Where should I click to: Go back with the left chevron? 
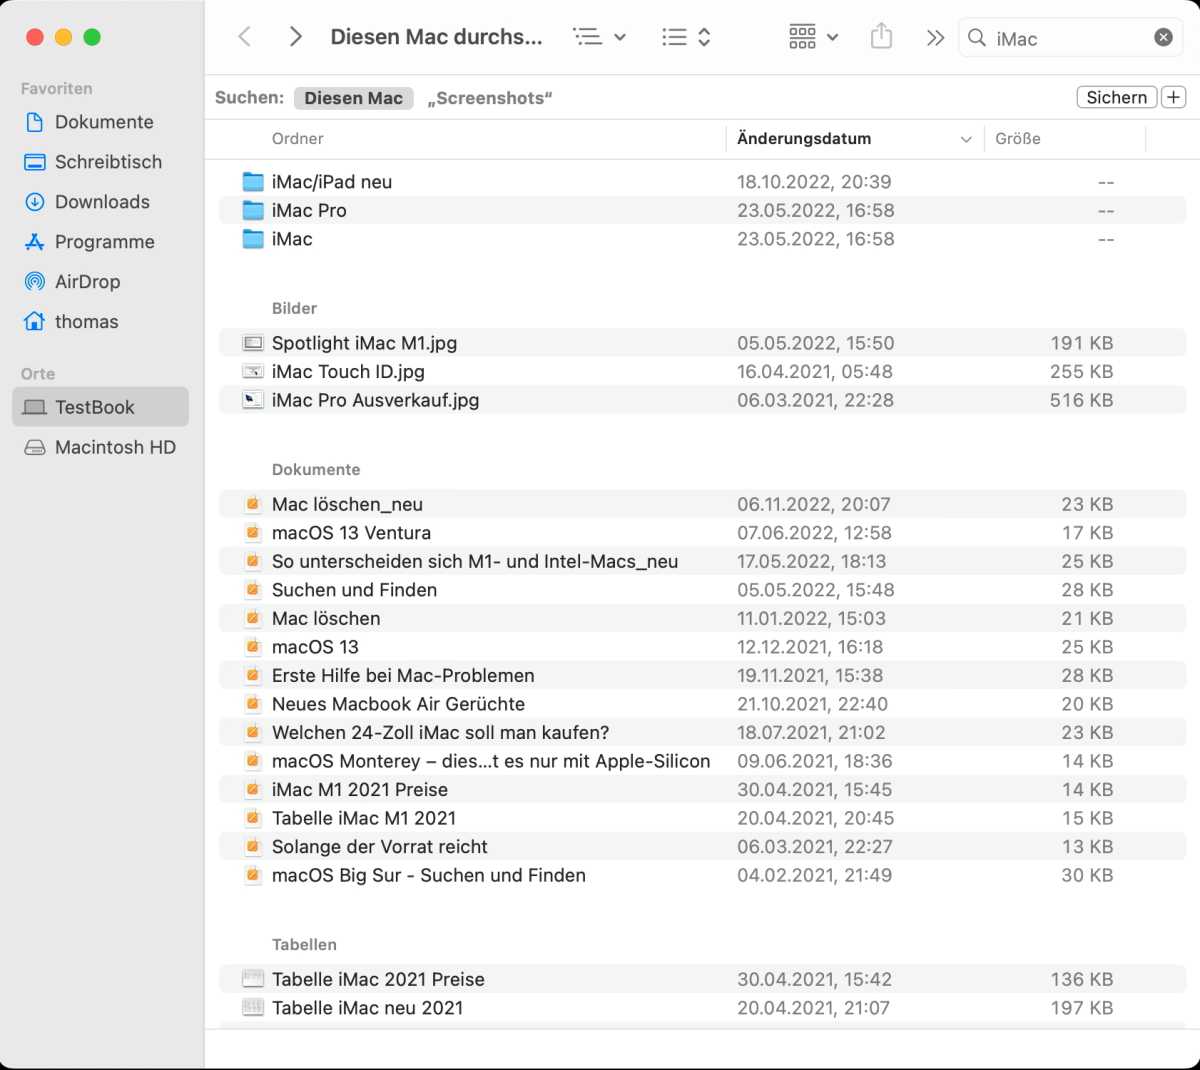[244, 37]
